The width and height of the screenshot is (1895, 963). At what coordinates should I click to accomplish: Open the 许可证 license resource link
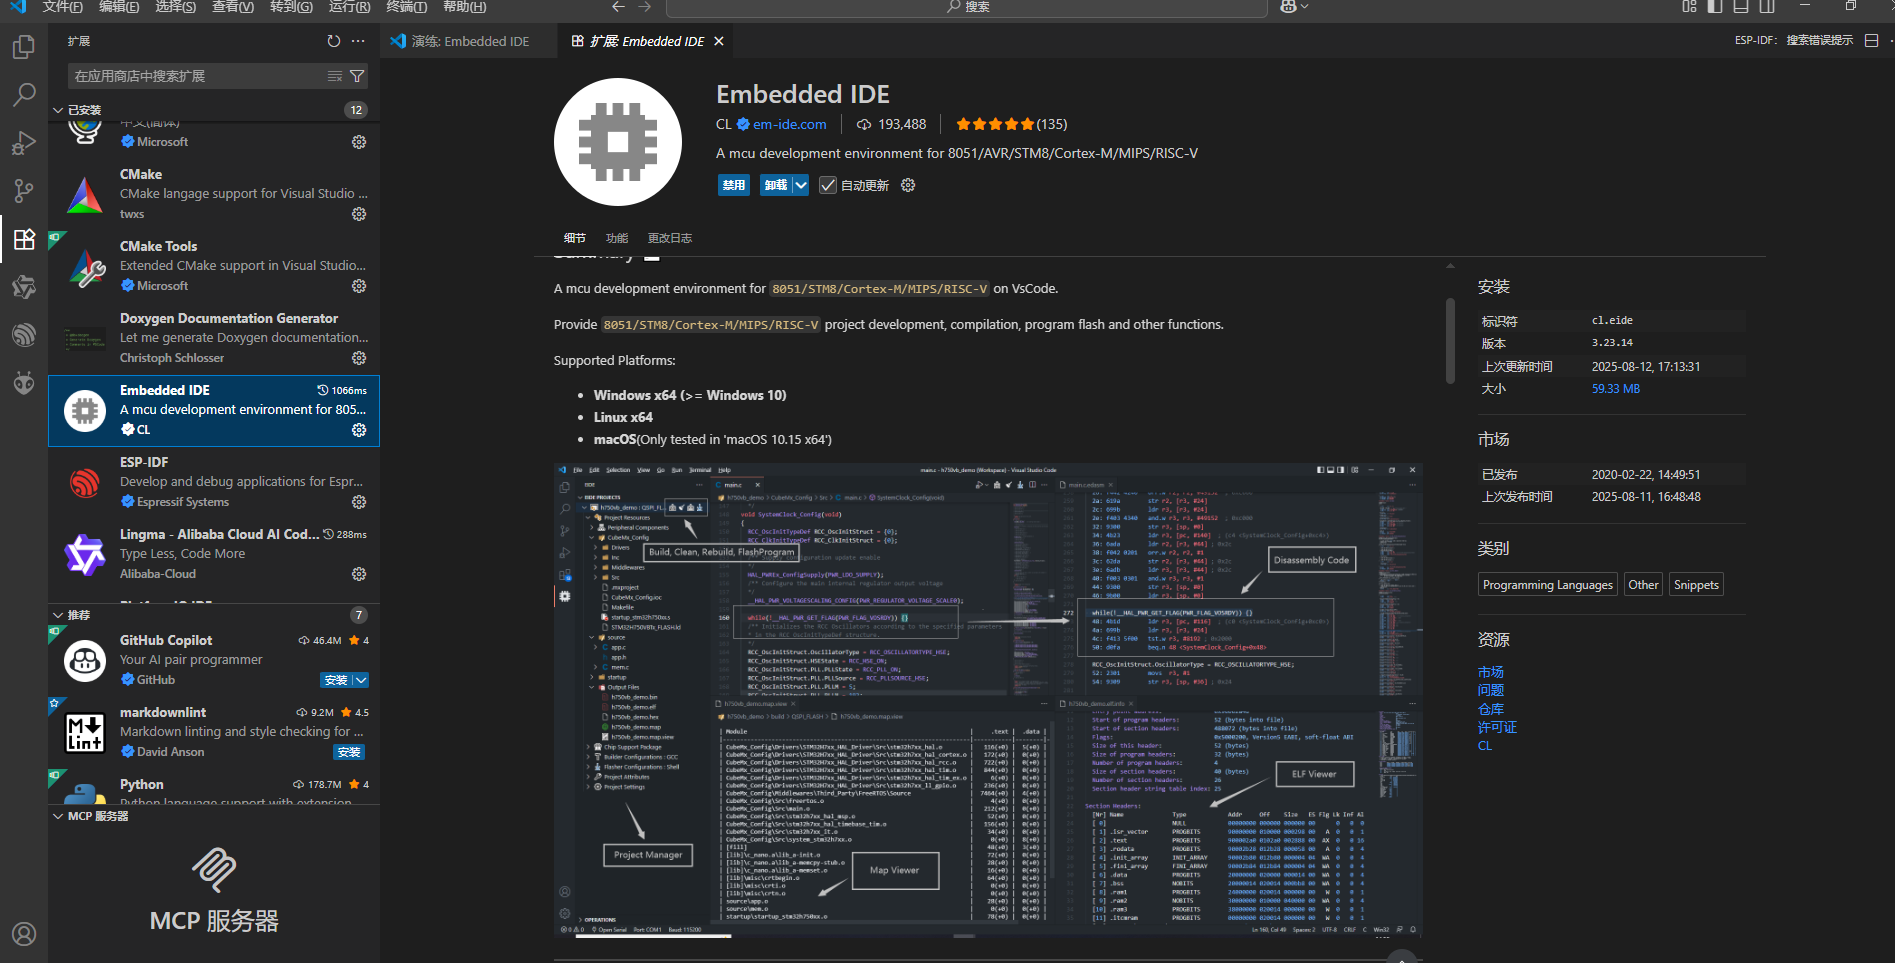pyautogui.click(x=1497, y=727)
